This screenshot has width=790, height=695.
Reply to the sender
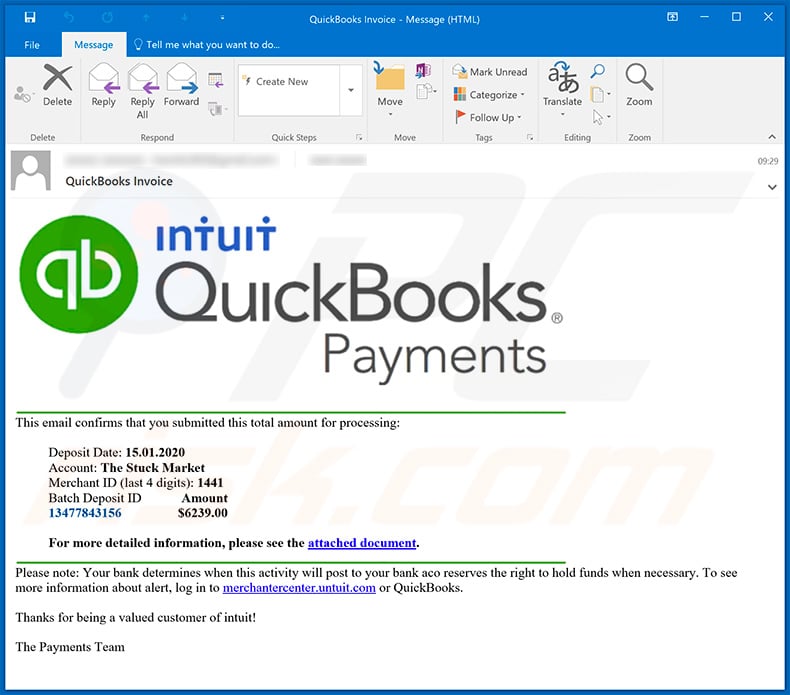tap(103, 85)
